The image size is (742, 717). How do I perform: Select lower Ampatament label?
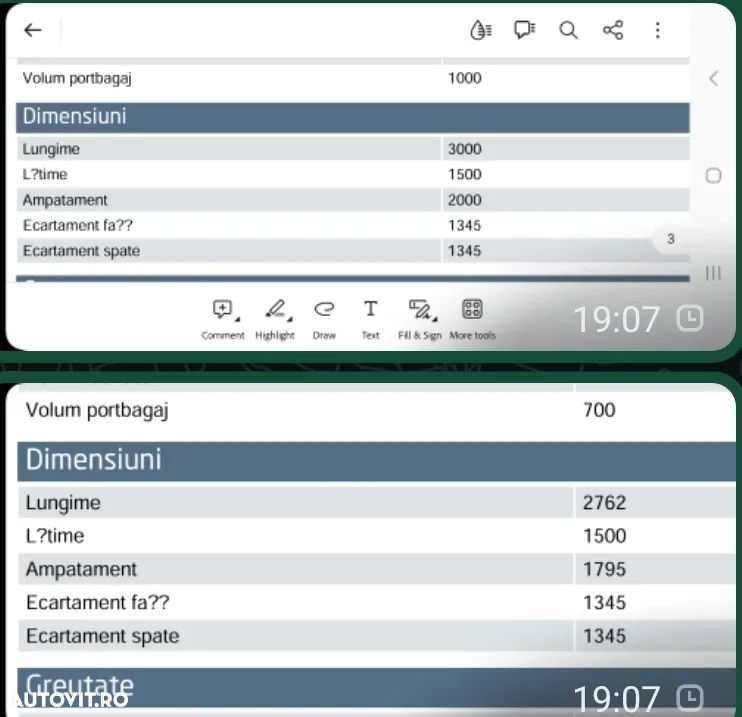(x=81, y=570)
